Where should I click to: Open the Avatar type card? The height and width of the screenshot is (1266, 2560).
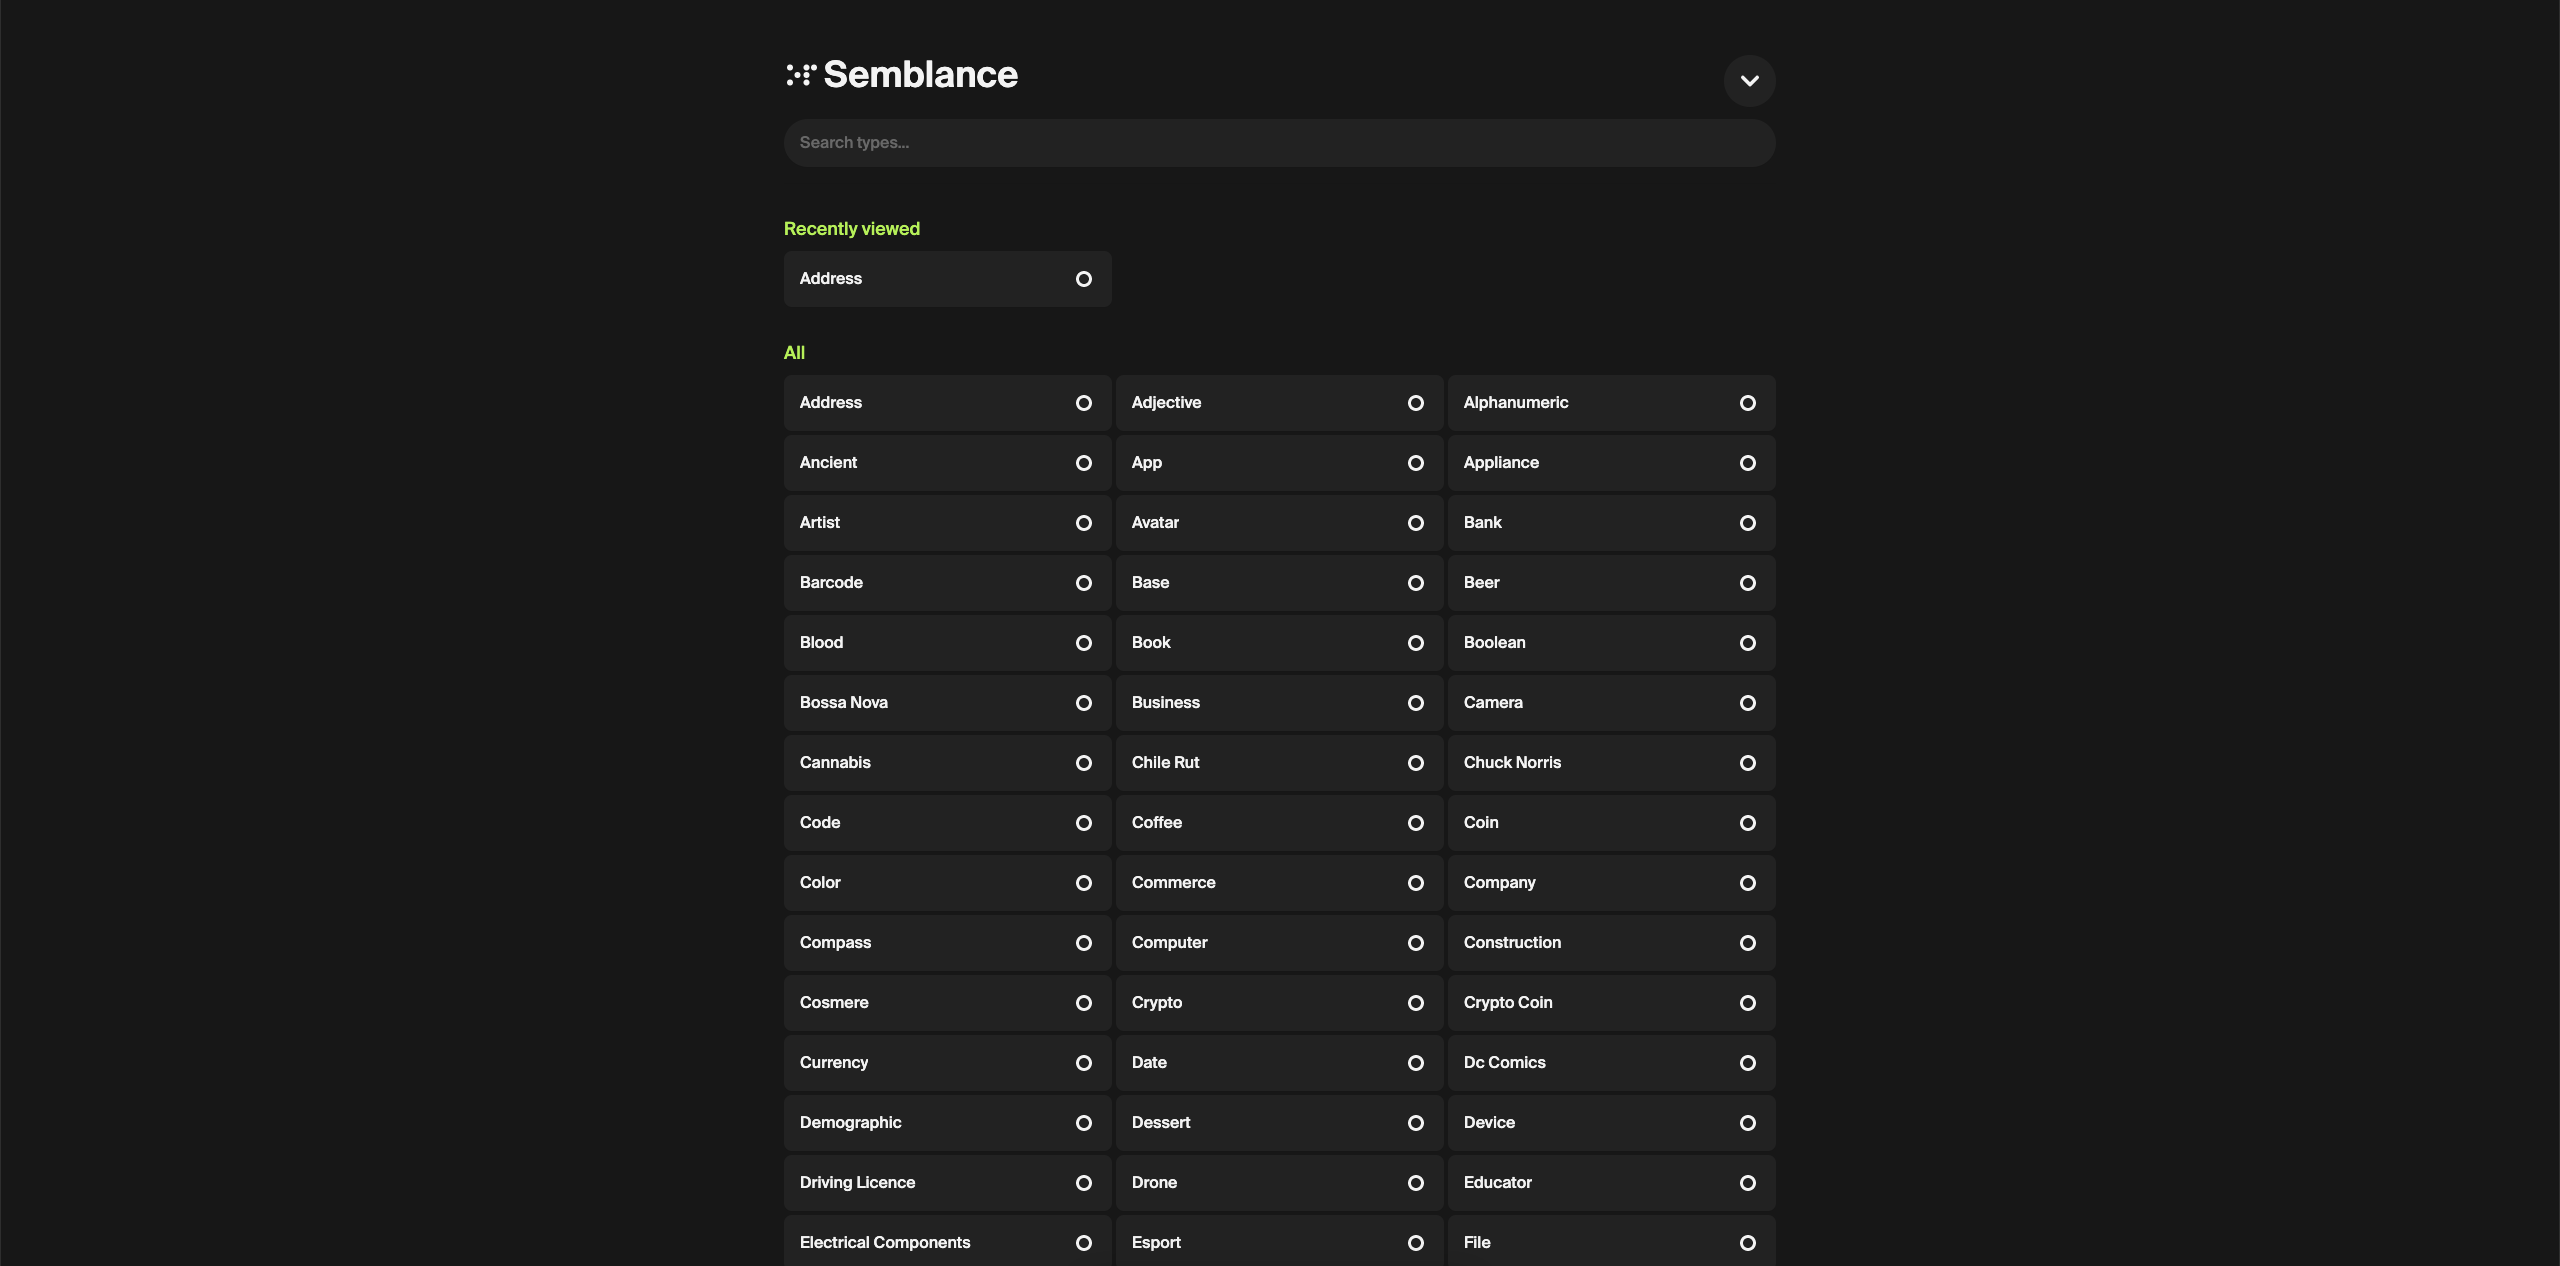pyautogui.click(x=1279, y=522)
